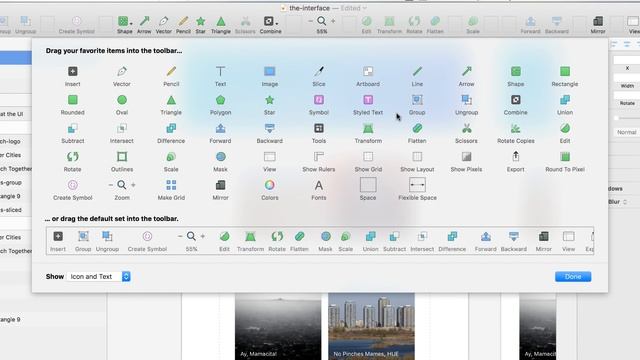The image size is (640, 360).
Task: Click the Slice knife icon
Action: tap(319, 71)
